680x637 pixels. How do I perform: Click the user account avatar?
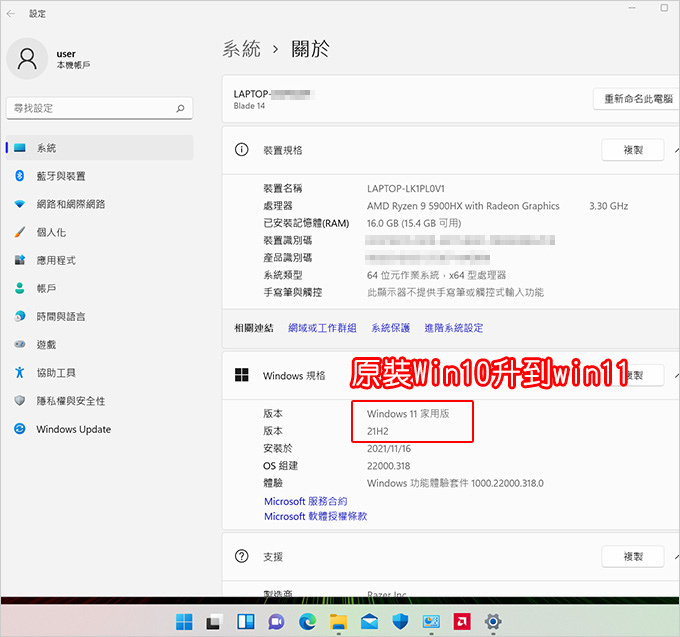point(27,59)
